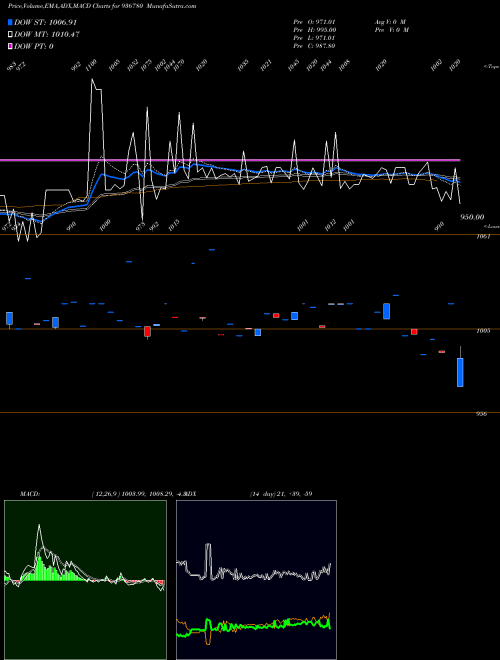Click the 'Pre H: 995.00' value
This screenshot has width=500, height=660.
314,30
